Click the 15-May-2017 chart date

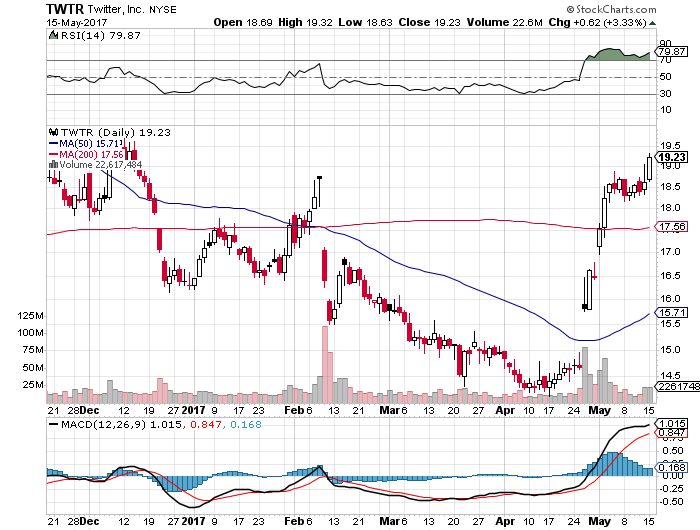coord(76,22)
